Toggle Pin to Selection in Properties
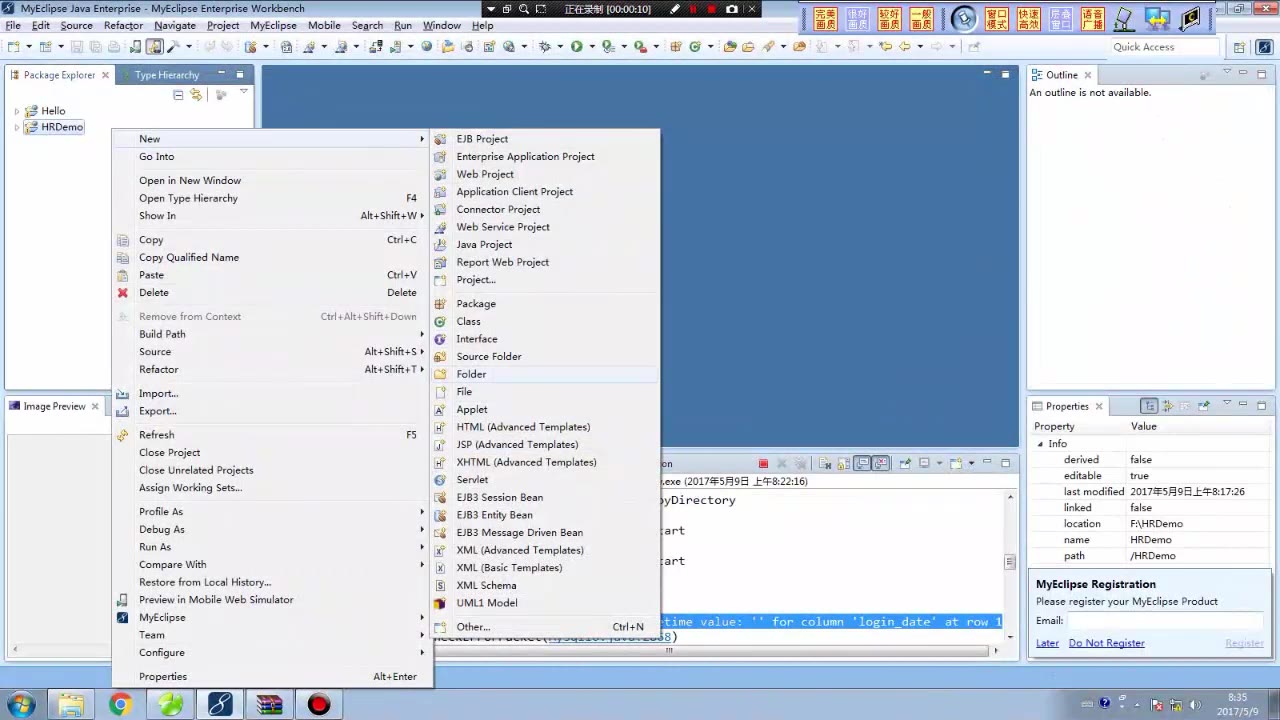 tap(1203, 406)
